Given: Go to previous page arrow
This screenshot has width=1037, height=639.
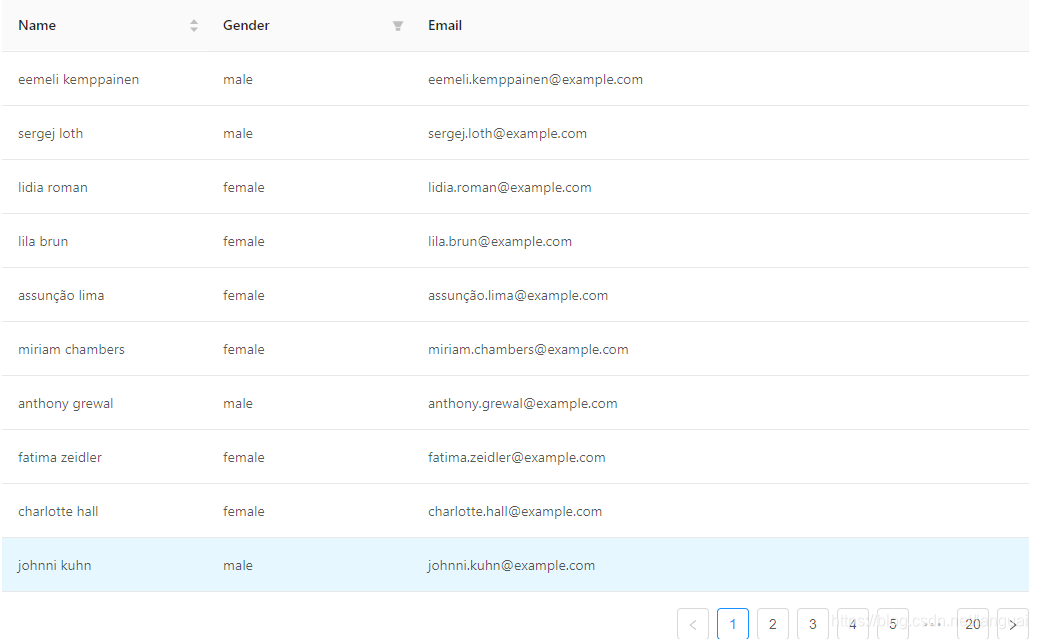Looking at the screenshot, I should [x=693, y=624].
